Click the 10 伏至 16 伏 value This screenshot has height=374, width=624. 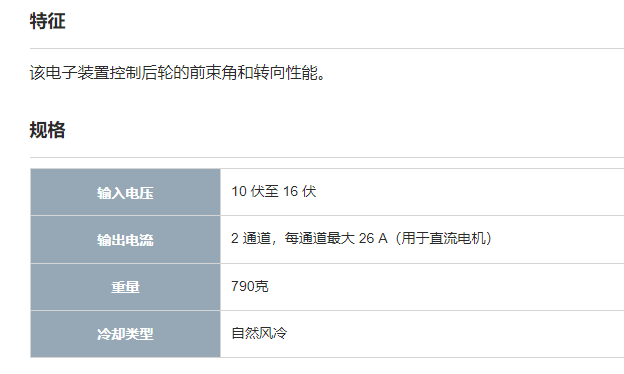[274, 191]
